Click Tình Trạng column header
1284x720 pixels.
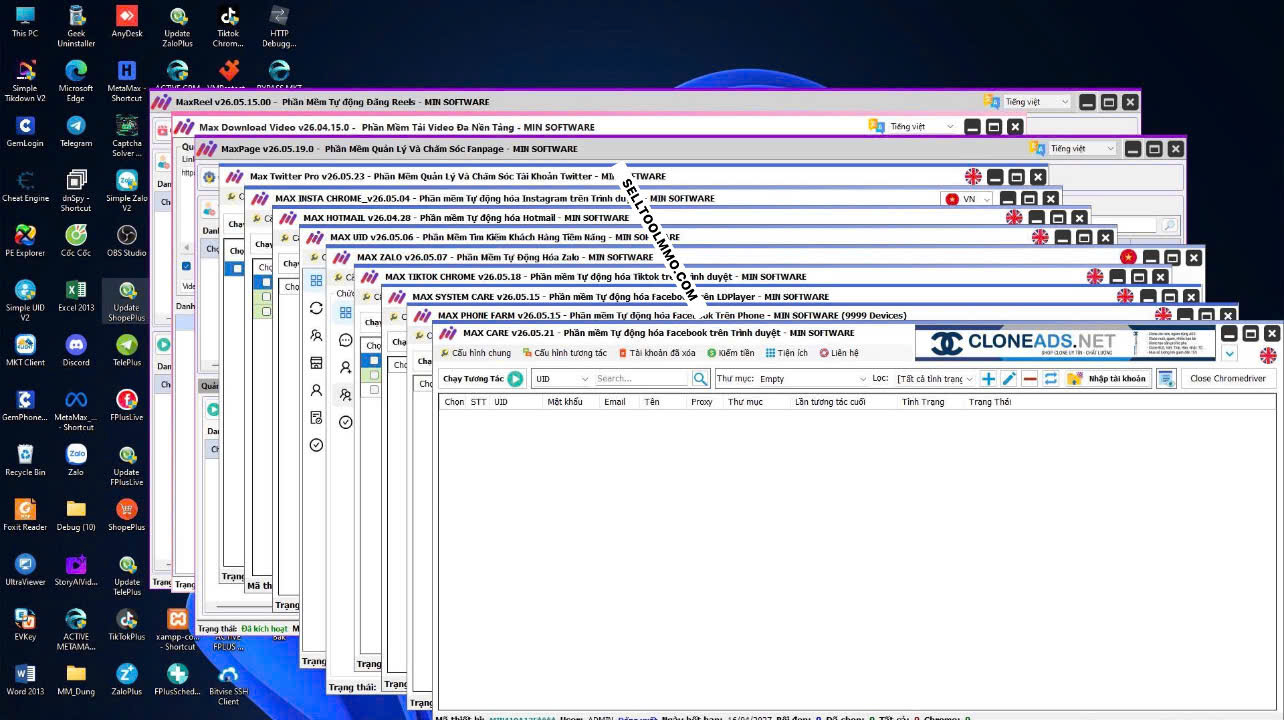coord(922,402)
